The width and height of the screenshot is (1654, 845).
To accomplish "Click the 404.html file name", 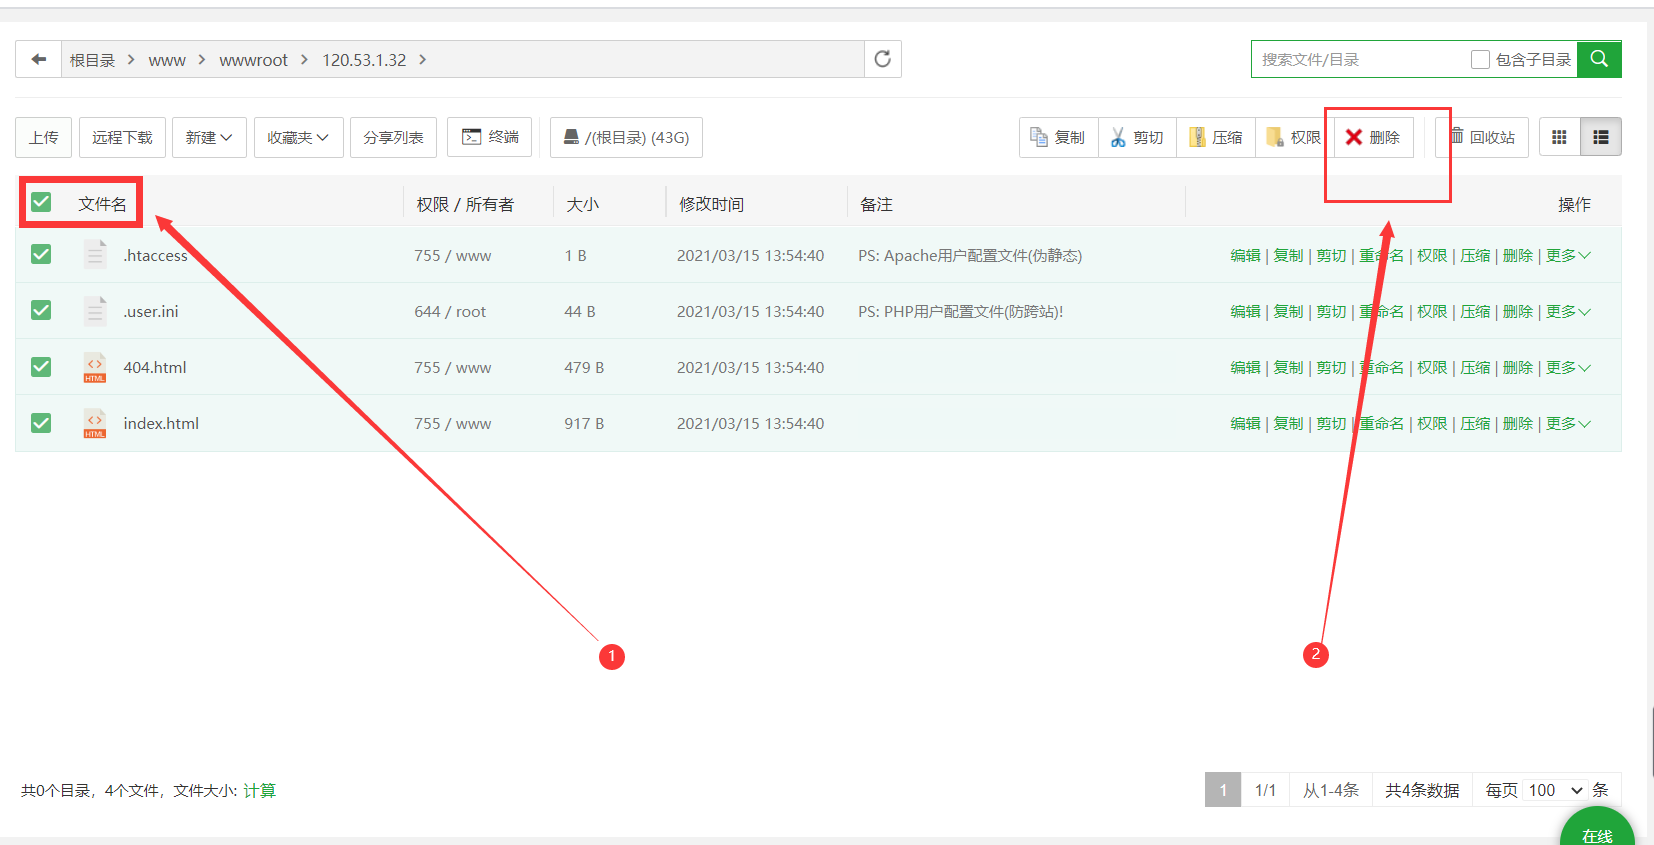I will pos(155,367).
